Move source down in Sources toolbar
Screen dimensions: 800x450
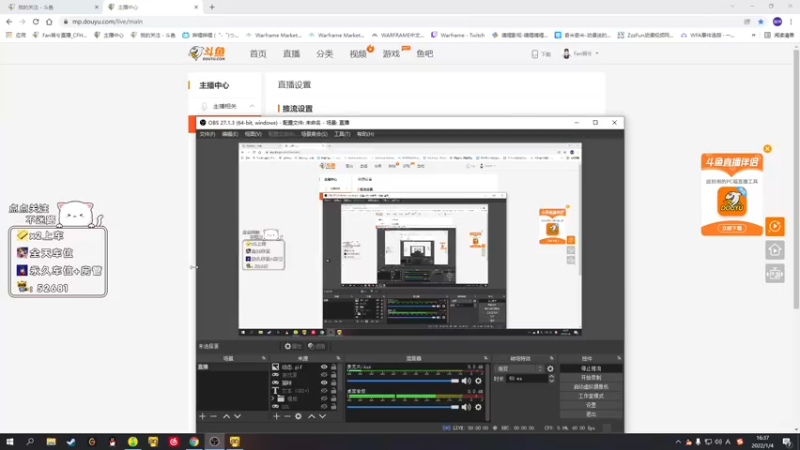[x=322, y=416]
